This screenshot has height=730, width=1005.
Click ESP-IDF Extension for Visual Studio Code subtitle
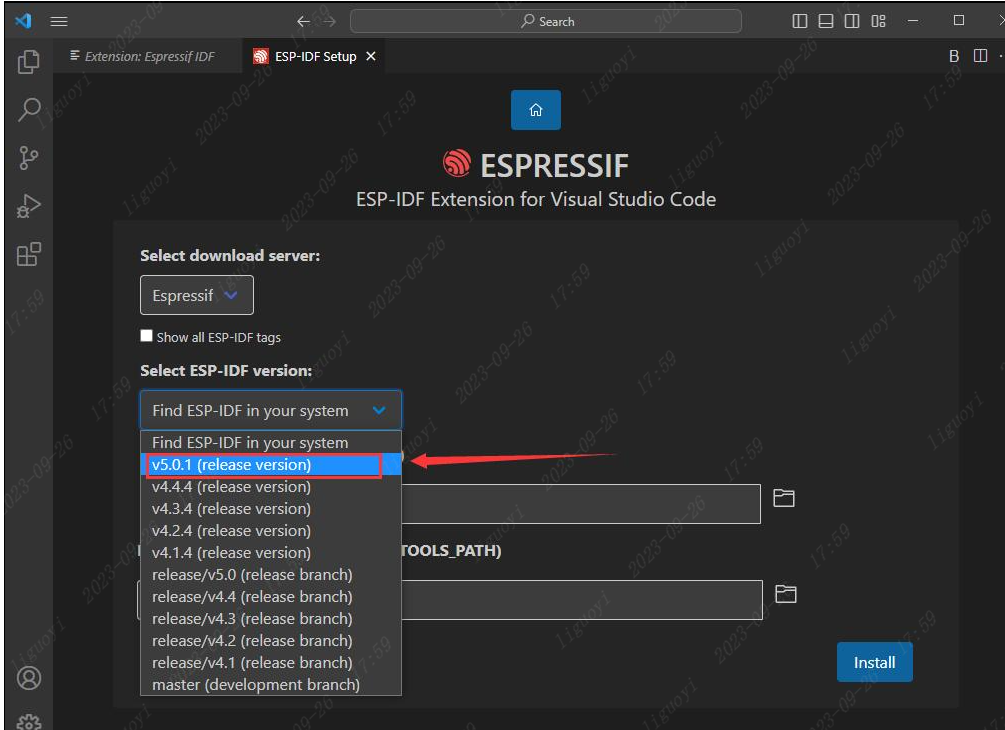click(536, 199)
